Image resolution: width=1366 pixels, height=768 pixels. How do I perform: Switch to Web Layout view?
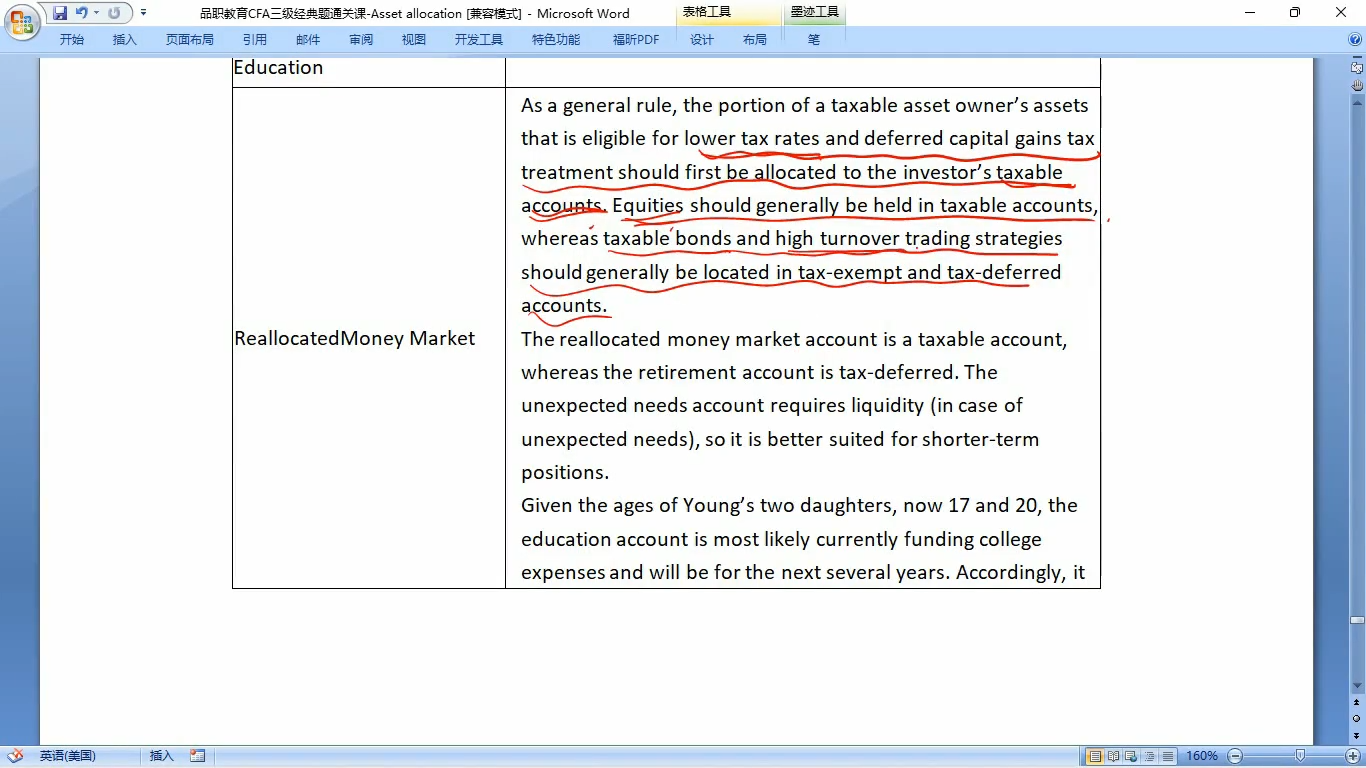1131,756
